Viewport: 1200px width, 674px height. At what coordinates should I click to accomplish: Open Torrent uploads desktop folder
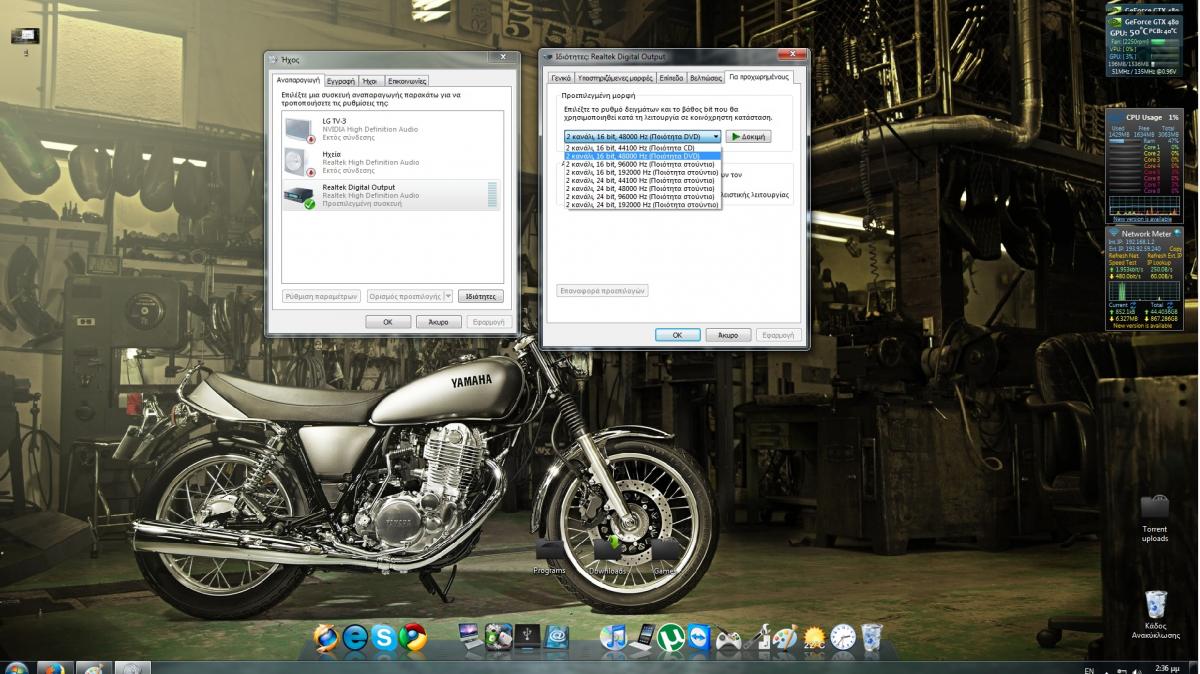coord(1155,517)
